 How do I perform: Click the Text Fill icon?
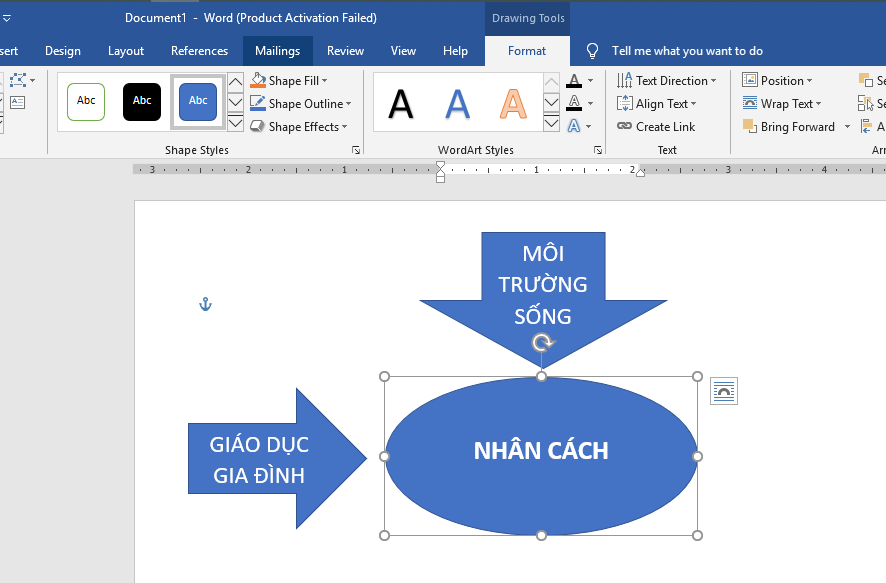[x=574, y=81]
